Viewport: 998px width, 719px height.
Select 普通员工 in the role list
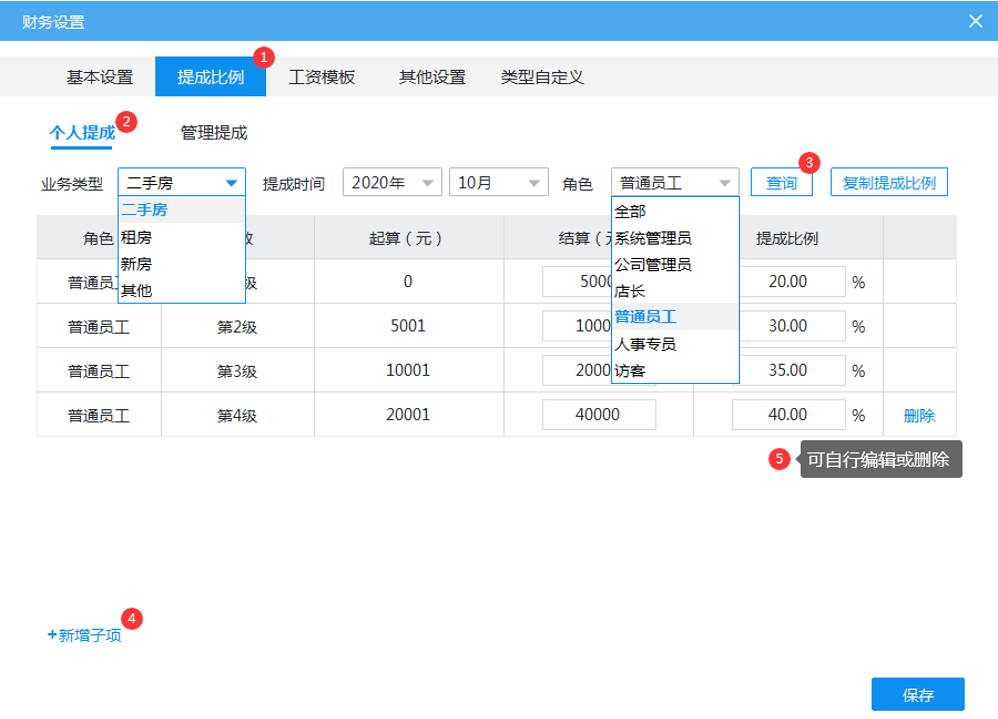[x=675, y=316]
